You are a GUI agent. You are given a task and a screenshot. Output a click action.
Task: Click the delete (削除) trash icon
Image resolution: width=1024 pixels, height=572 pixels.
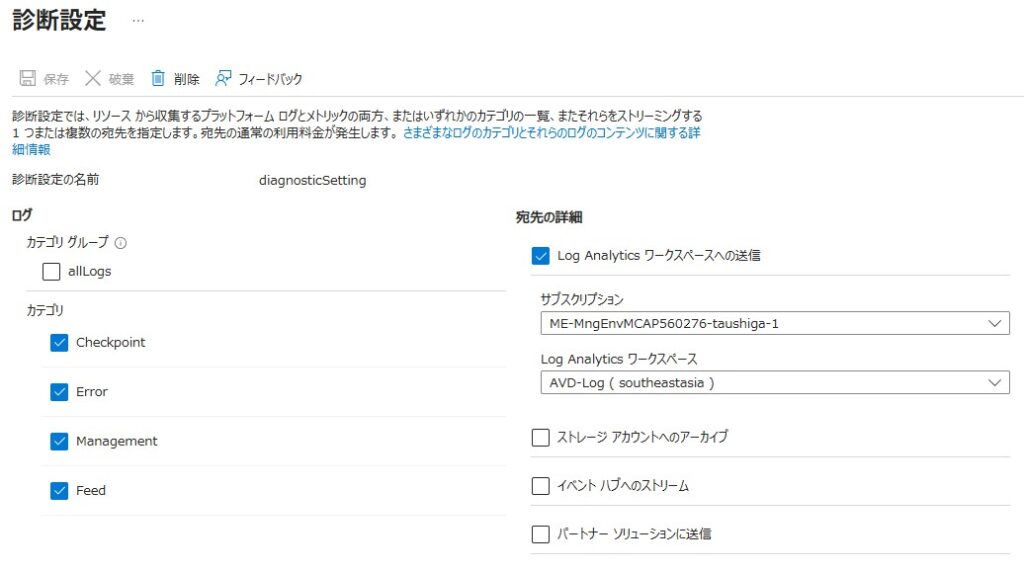click(x=158, y=78)
